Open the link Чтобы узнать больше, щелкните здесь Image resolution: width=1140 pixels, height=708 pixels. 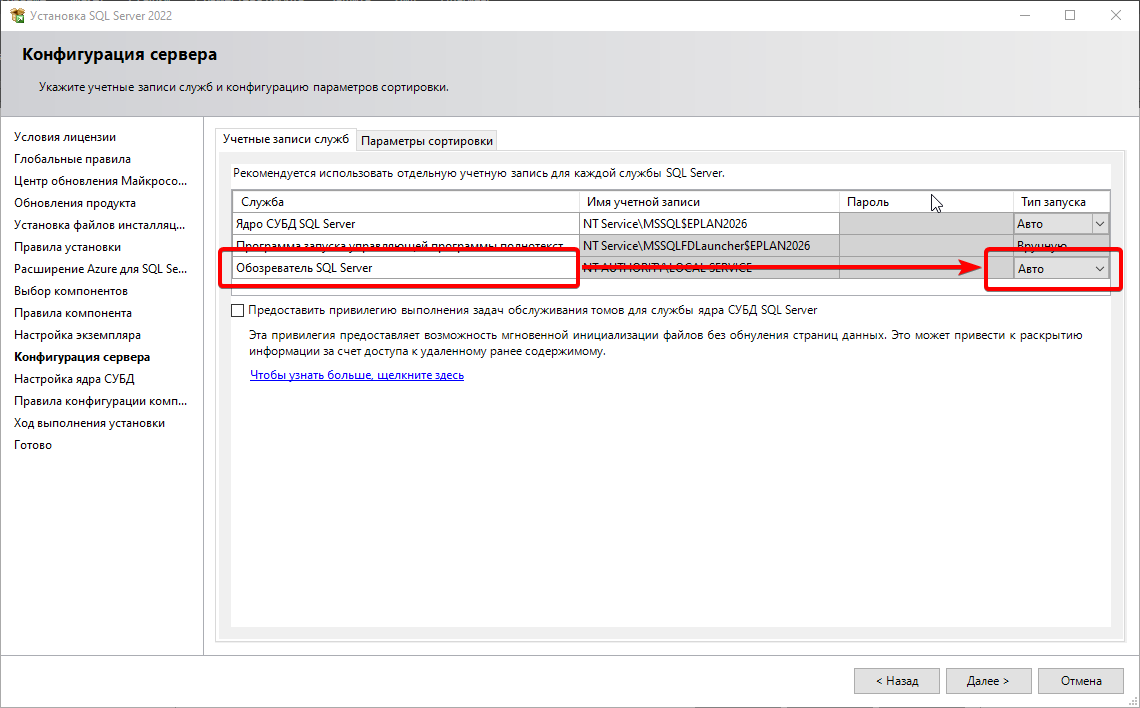pos(356,374)
